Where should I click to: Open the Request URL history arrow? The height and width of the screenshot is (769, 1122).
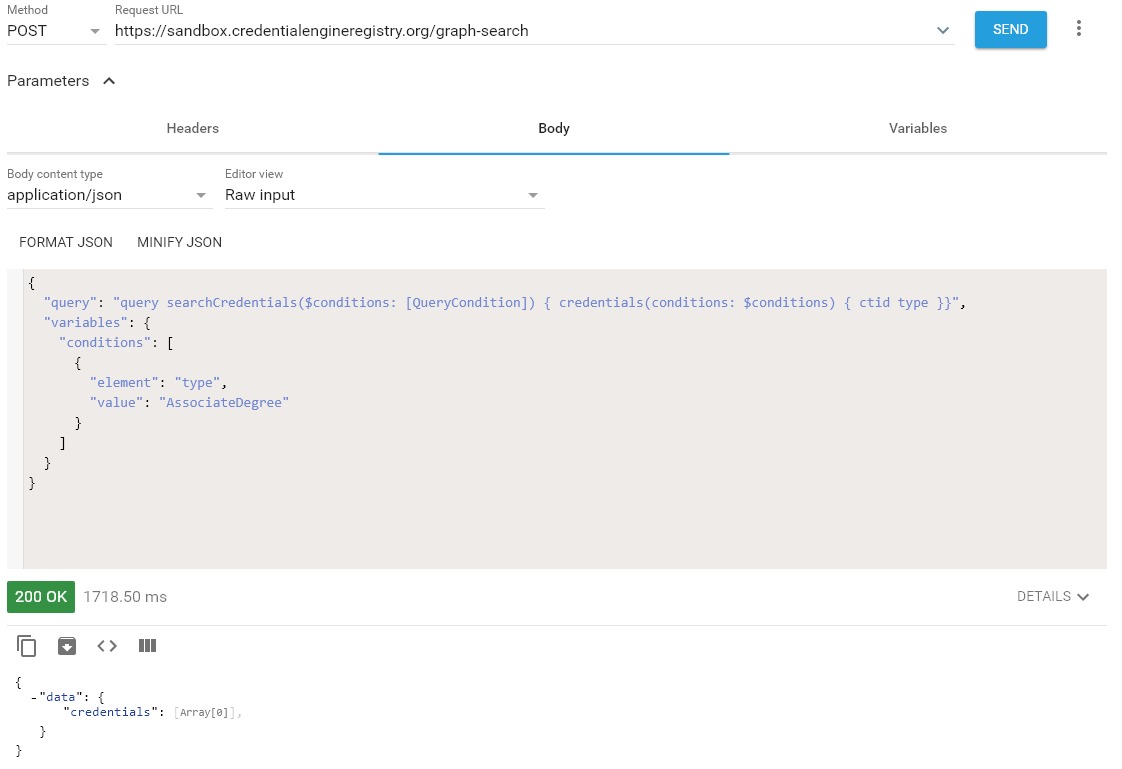943,30
